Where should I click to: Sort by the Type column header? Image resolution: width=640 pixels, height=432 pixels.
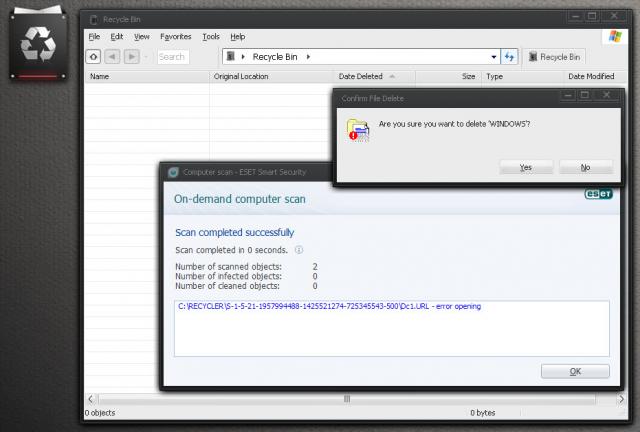pyautogui.click(x=522, y=76)
